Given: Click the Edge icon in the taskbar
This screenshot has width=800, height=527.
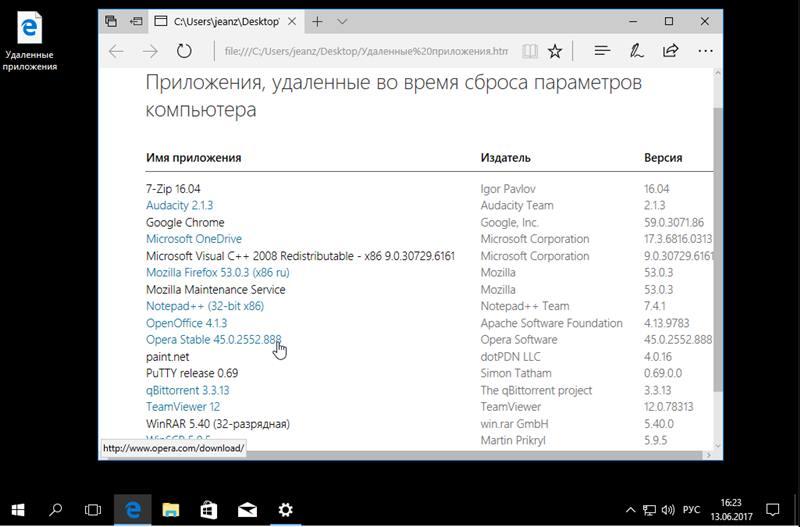Looking at the screenshot, I should [133, 510].
